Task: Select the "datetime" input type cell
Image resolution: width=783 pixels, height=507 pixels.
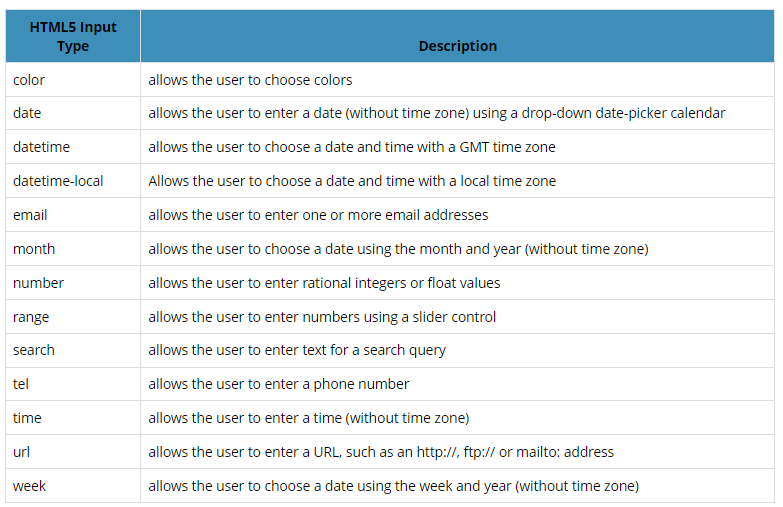Action: [41, 147]
